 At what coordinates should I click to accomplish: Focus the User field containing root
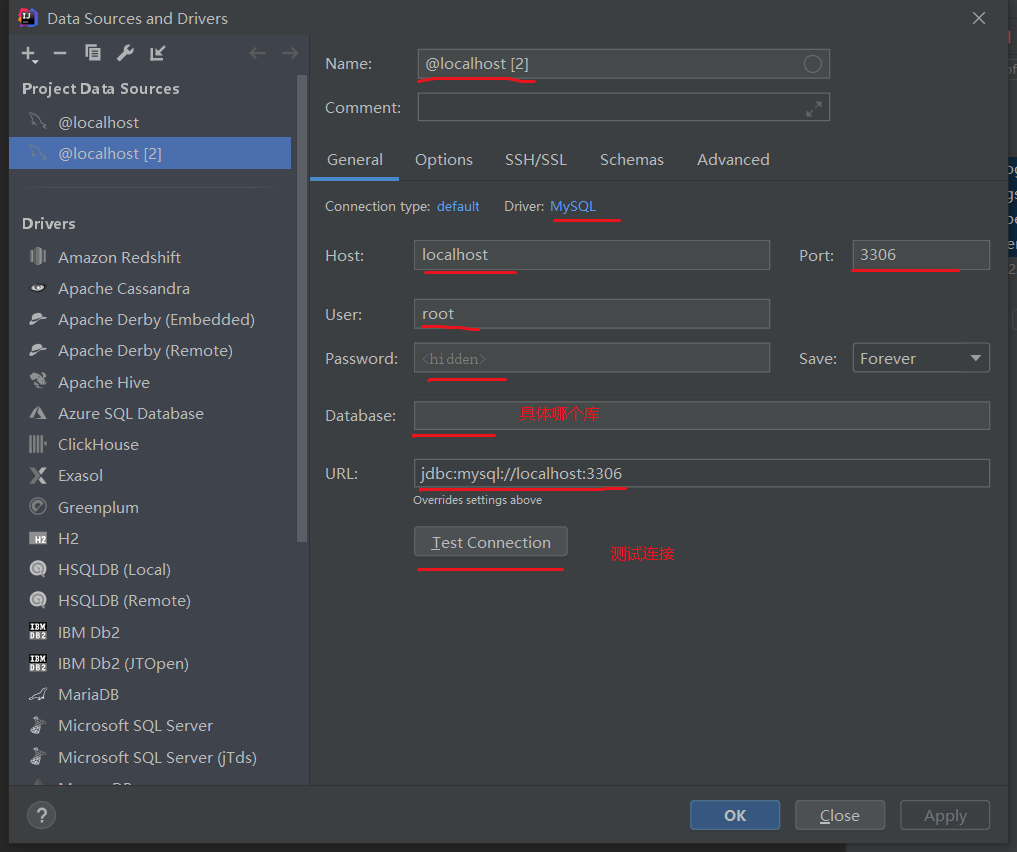(x=592, y=314)
